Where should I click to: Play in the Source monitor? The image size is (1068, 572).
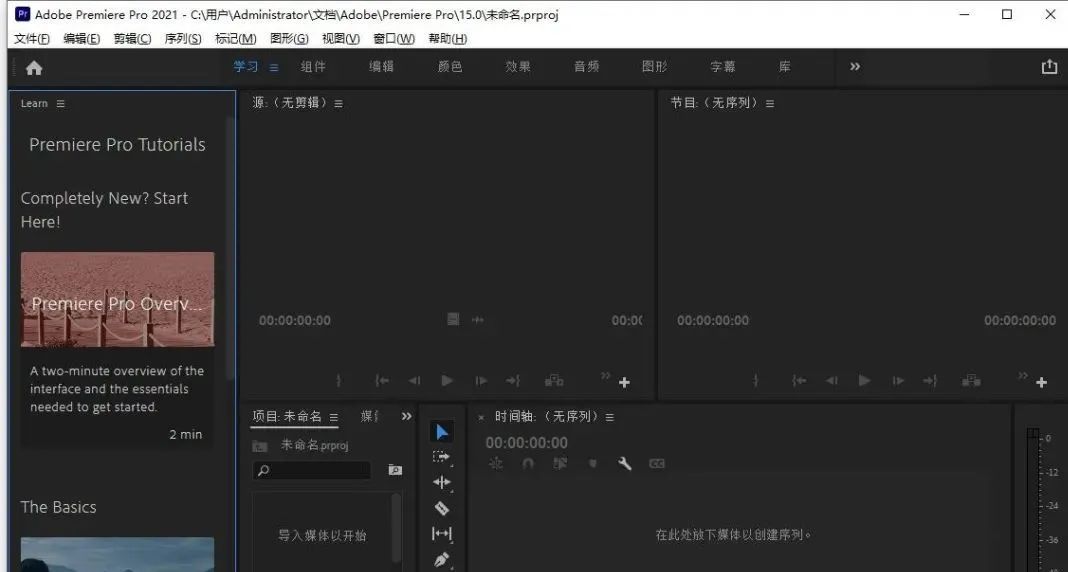[x=447, y=381]
